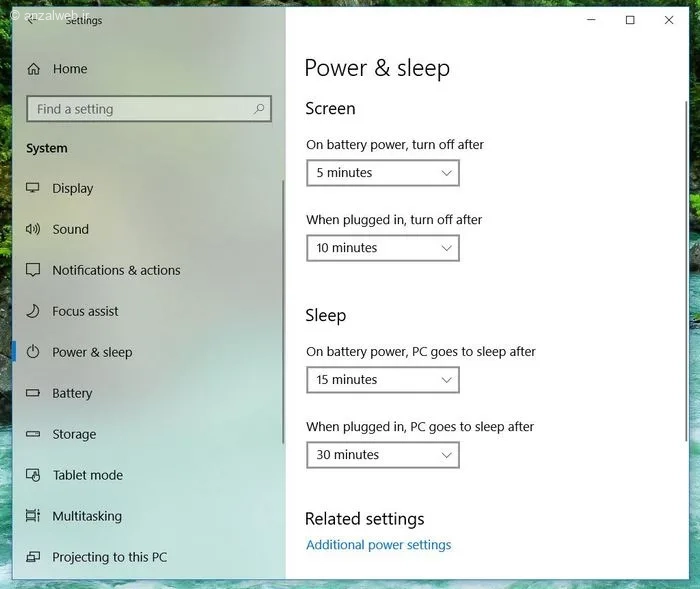The image size is (700, 589).
Task: Expand plugged-in screen turn-off dropdown (10 minutes)
Action: (x=382, y=248)
